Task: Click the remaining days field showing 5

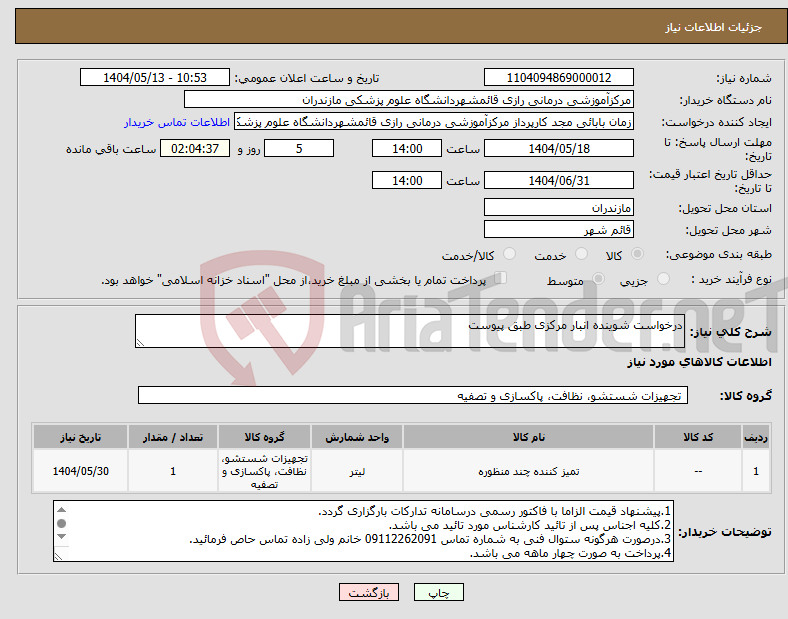Action: pyautogui.click(x=299, y=149)
